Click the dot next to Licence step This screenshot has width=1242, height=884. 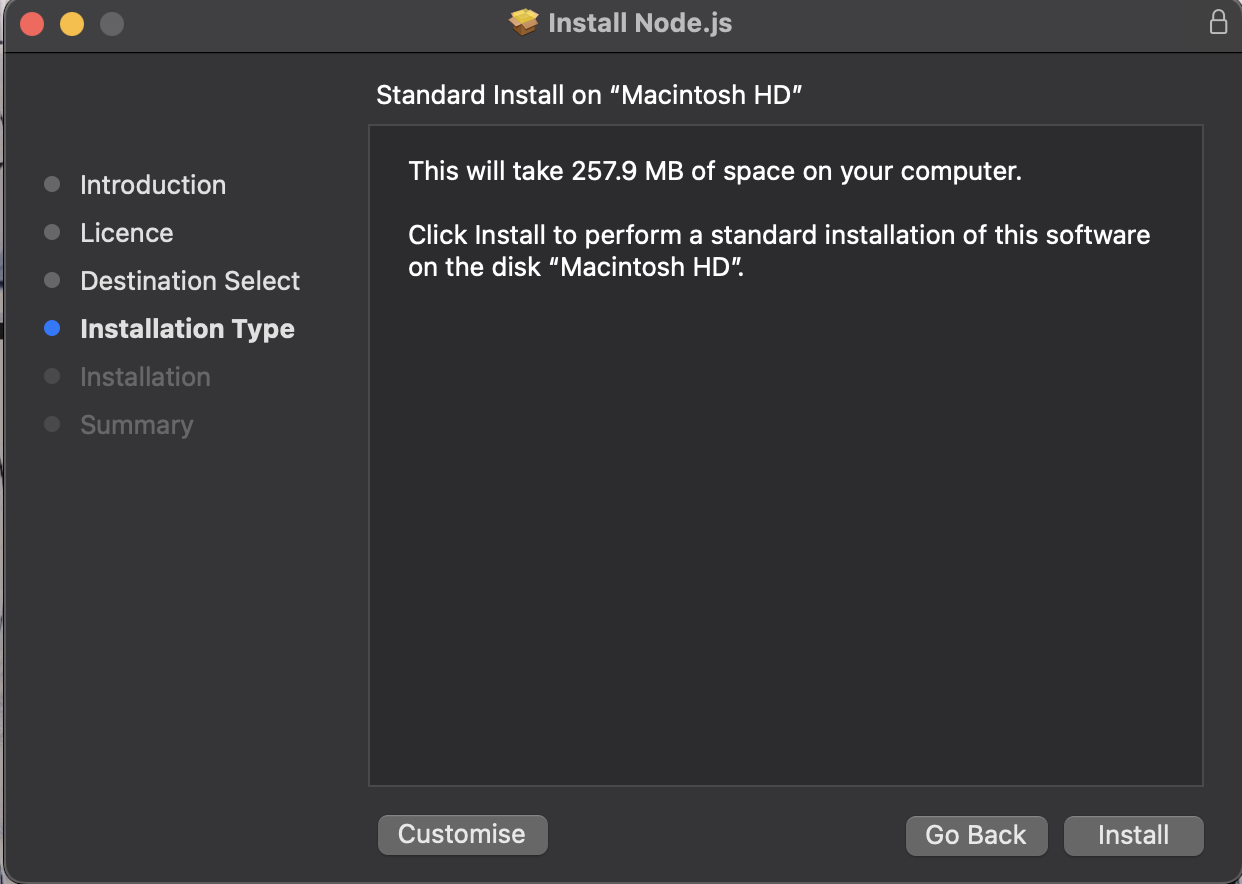point(51,232)
